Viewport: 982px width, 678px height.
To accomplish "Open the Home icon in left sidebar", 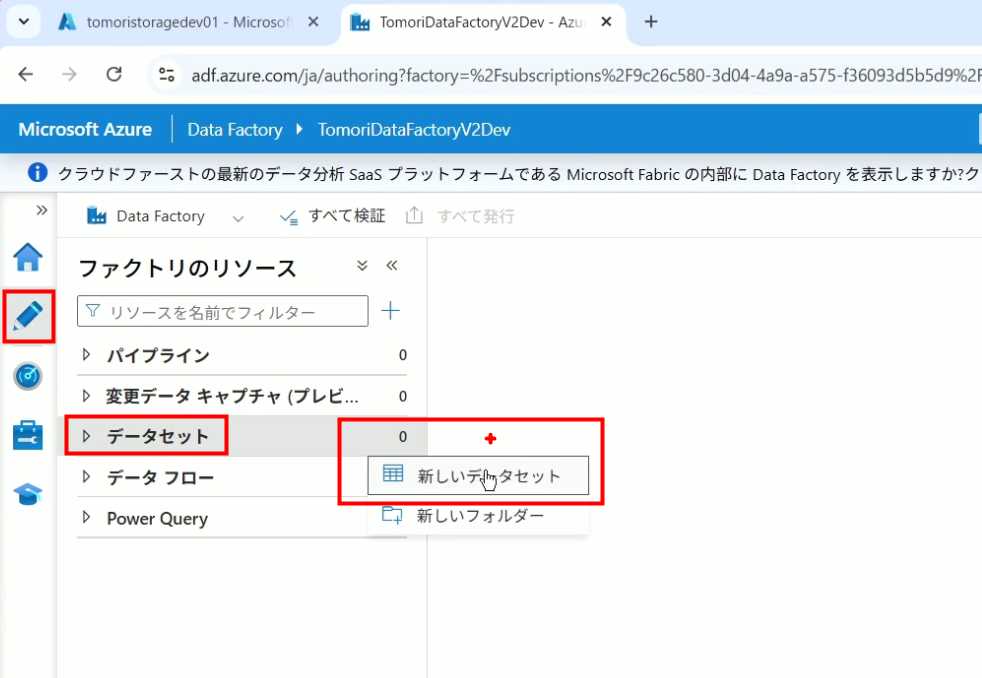I will coord(28,257).
